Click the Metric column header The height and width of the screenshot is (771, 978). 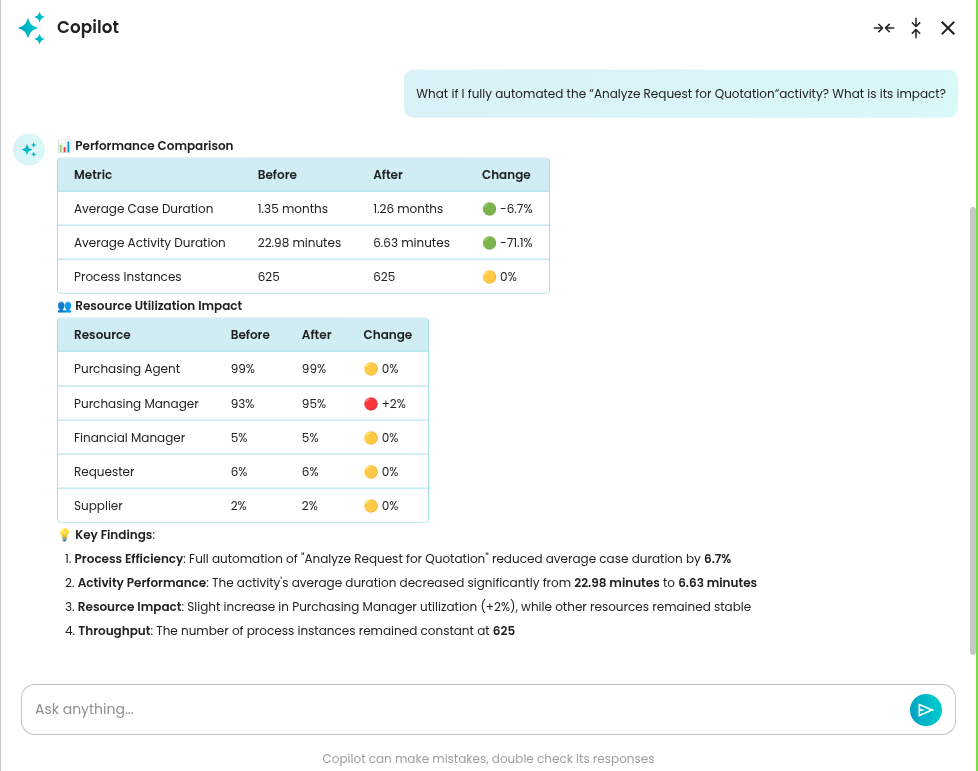click(x=93, y=175)
